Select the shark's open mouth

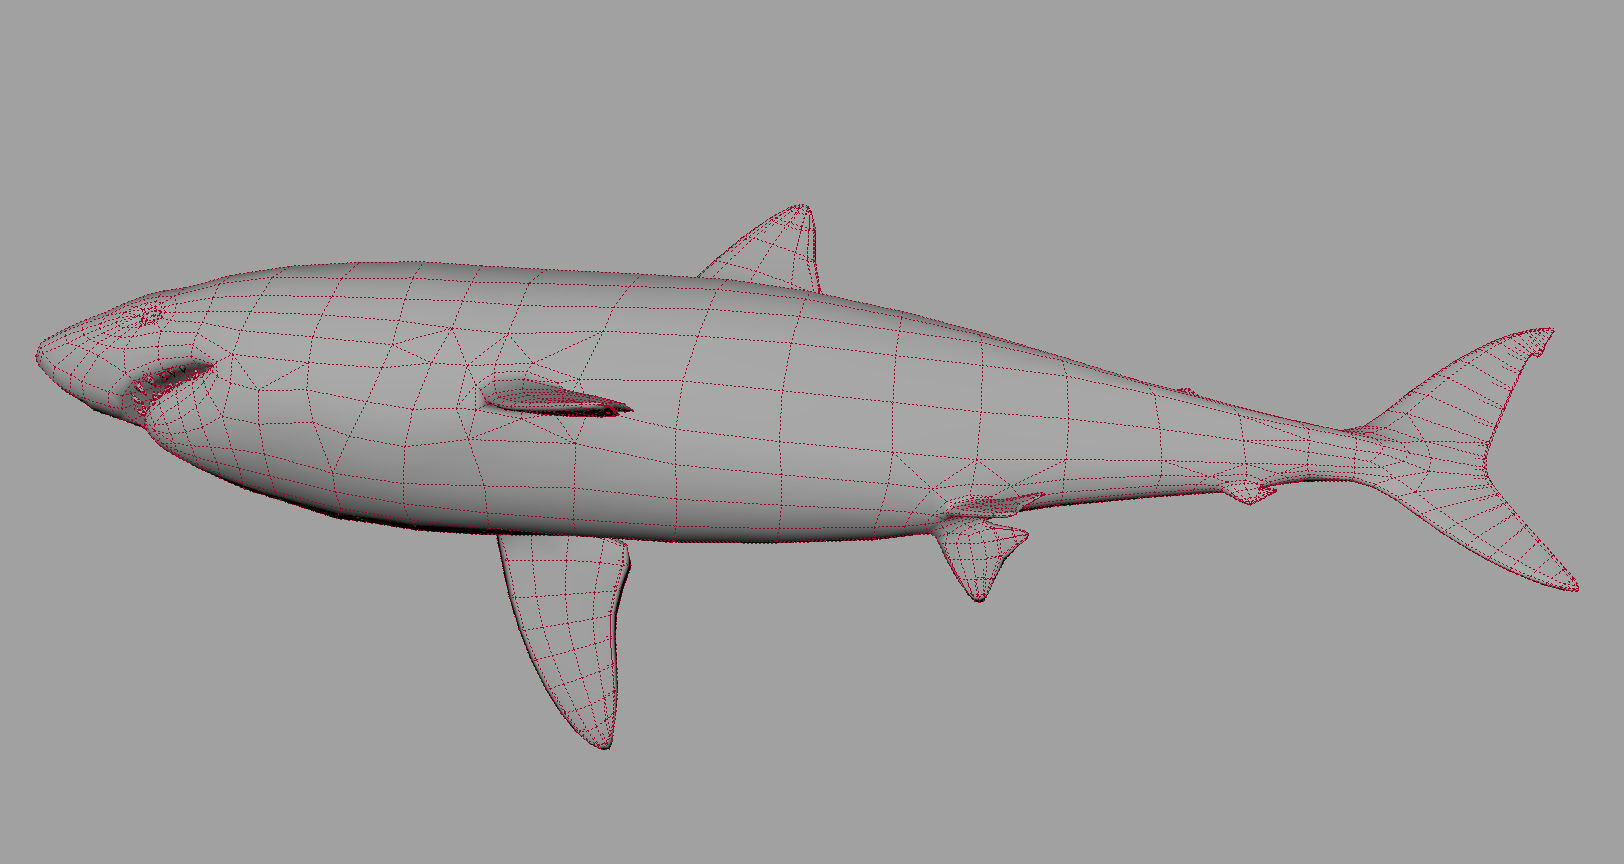tap(168, 386)
